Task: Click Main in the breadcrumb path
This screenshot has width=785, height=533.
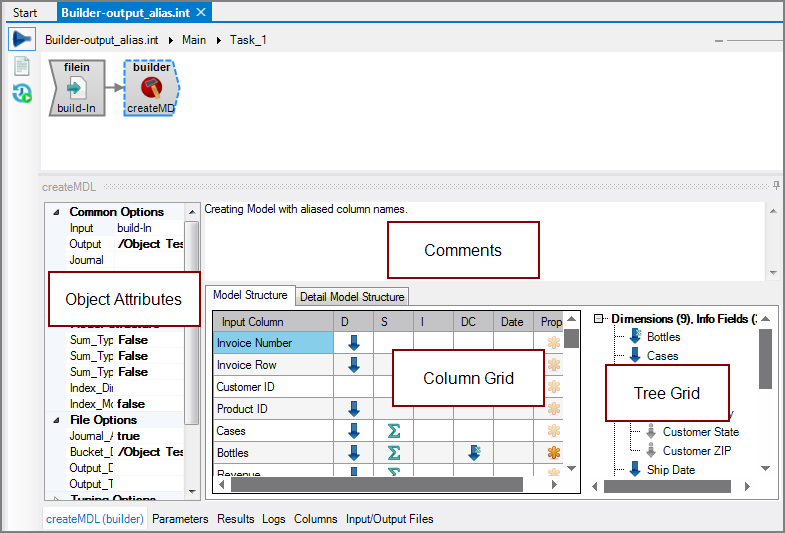Action: [x=194, y=40]
